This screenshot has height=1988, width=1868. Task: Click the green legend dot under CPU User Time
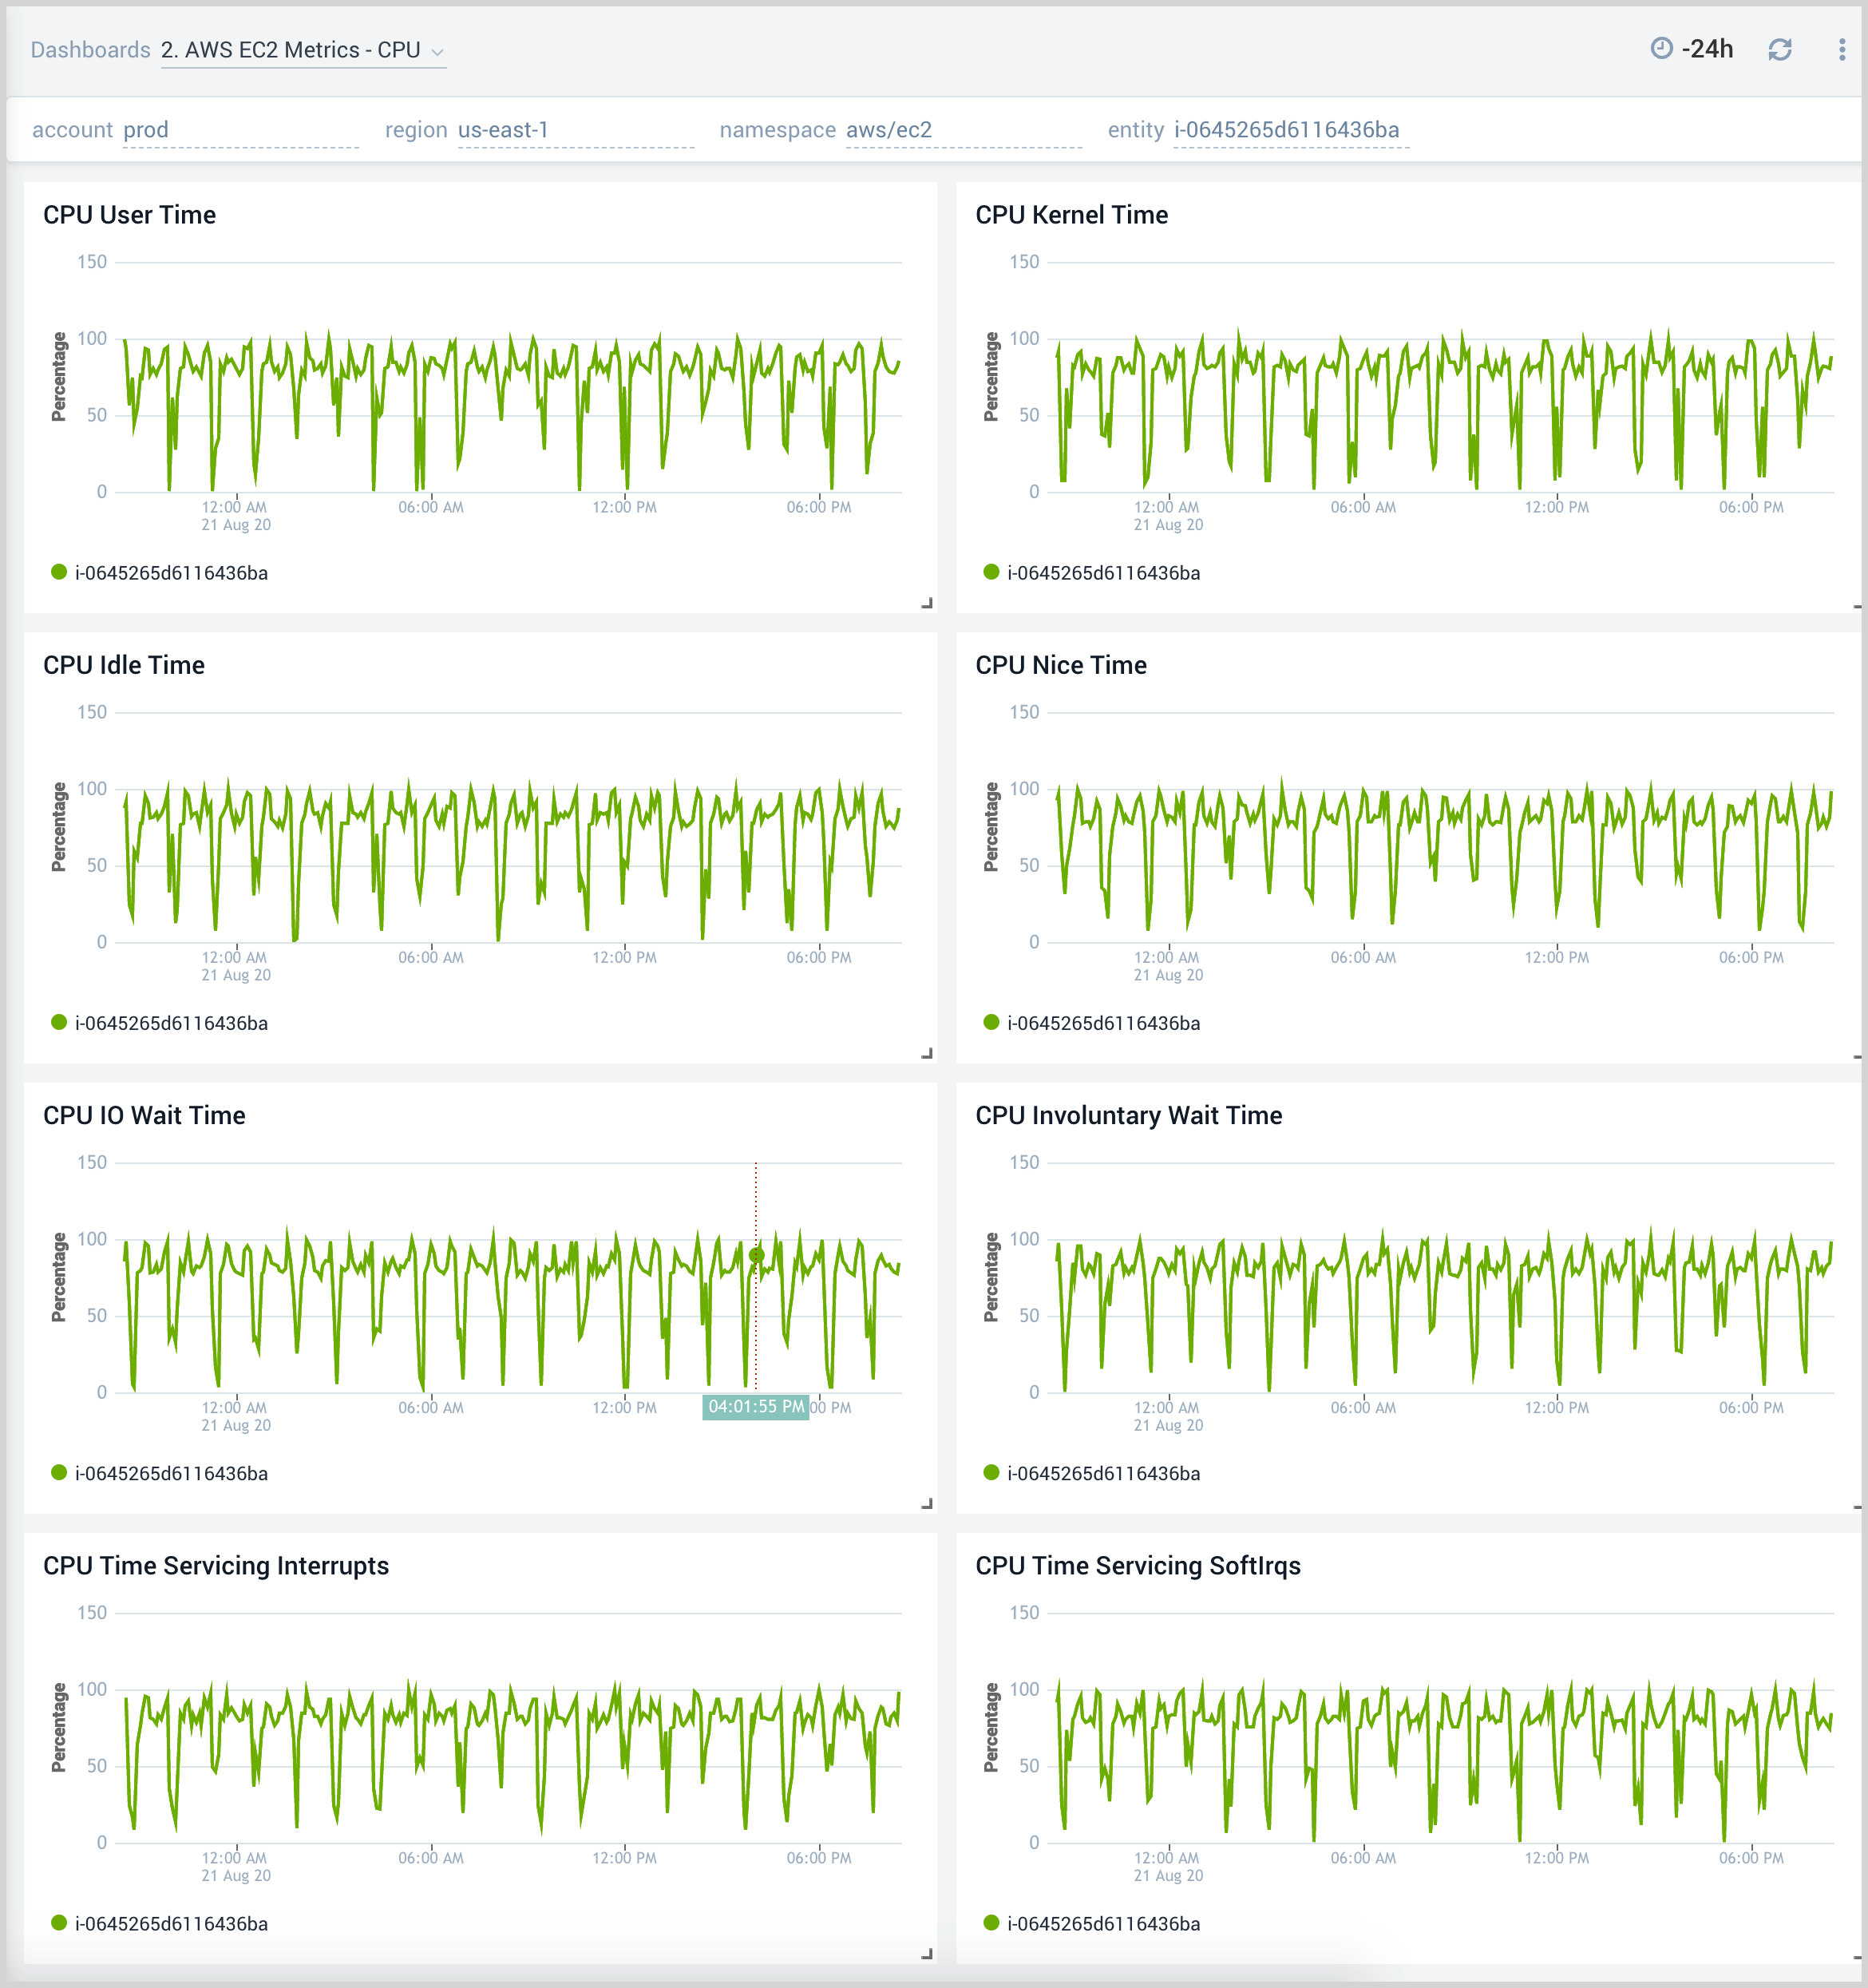59,572
